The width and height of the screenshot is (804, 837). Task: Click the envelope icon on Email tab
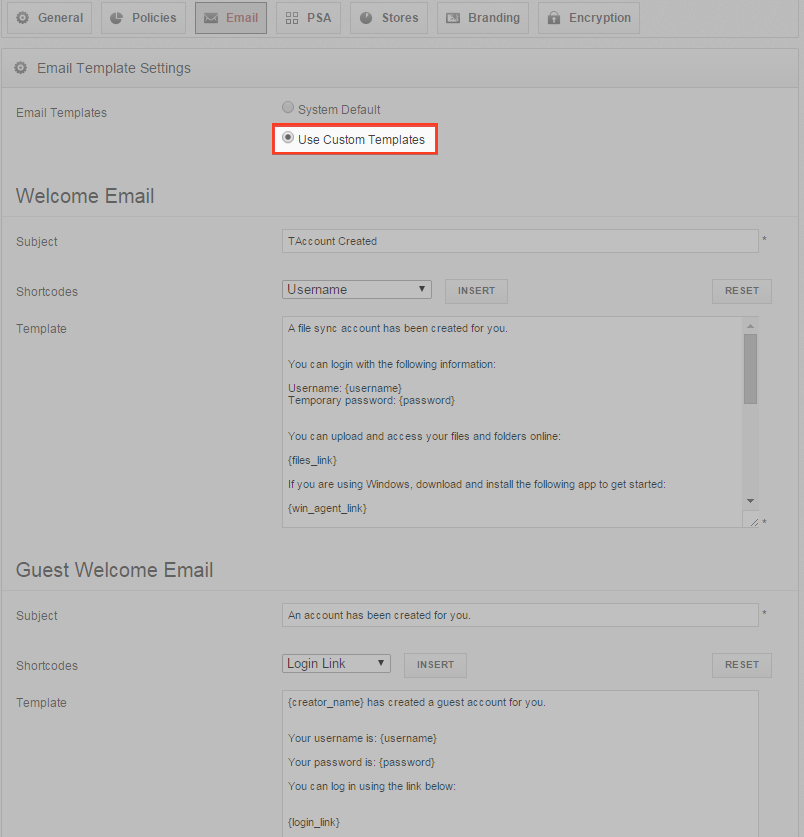coord(211,18)
